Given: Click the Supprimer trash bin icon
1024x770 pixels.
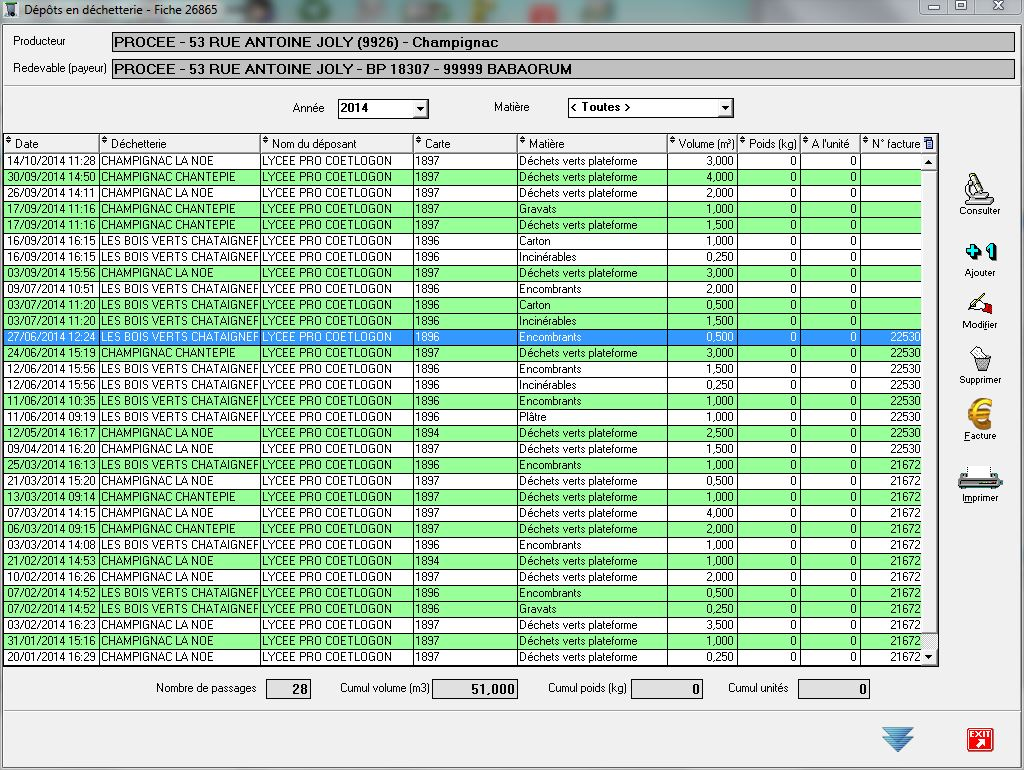Looking at the screenshot, I should (980, 360).
